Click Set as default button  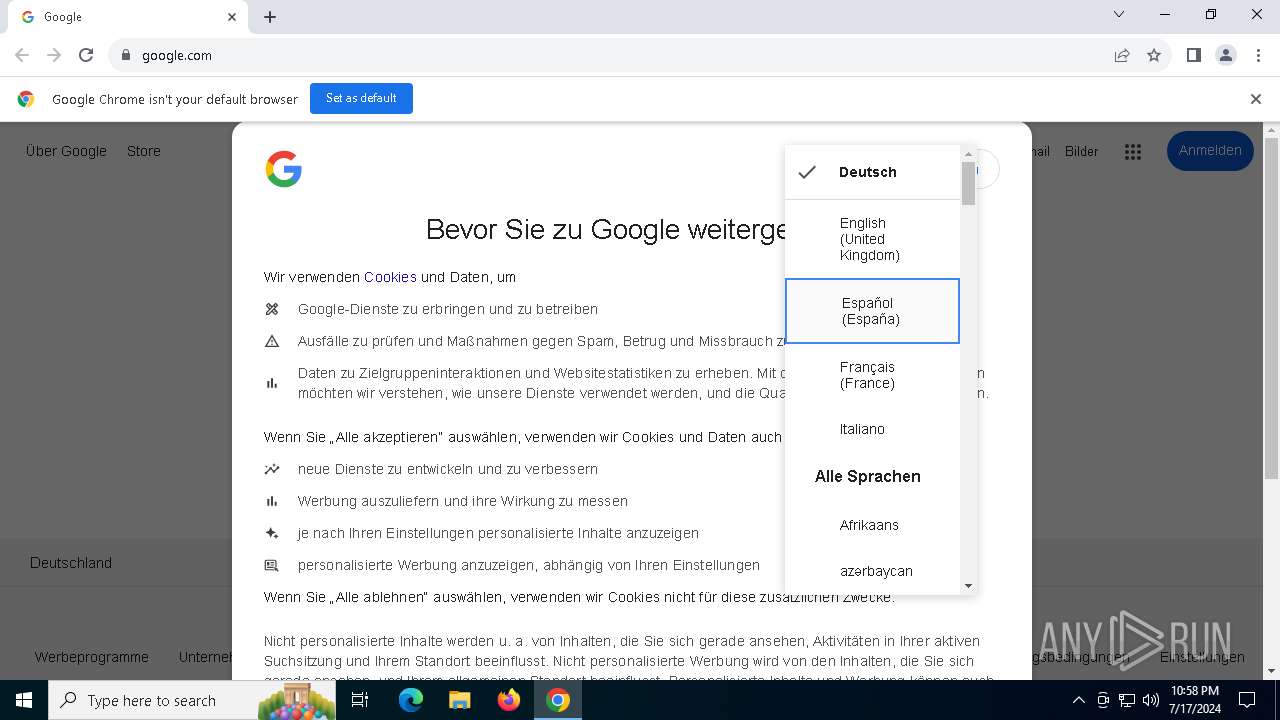click(x=361, y=98)
